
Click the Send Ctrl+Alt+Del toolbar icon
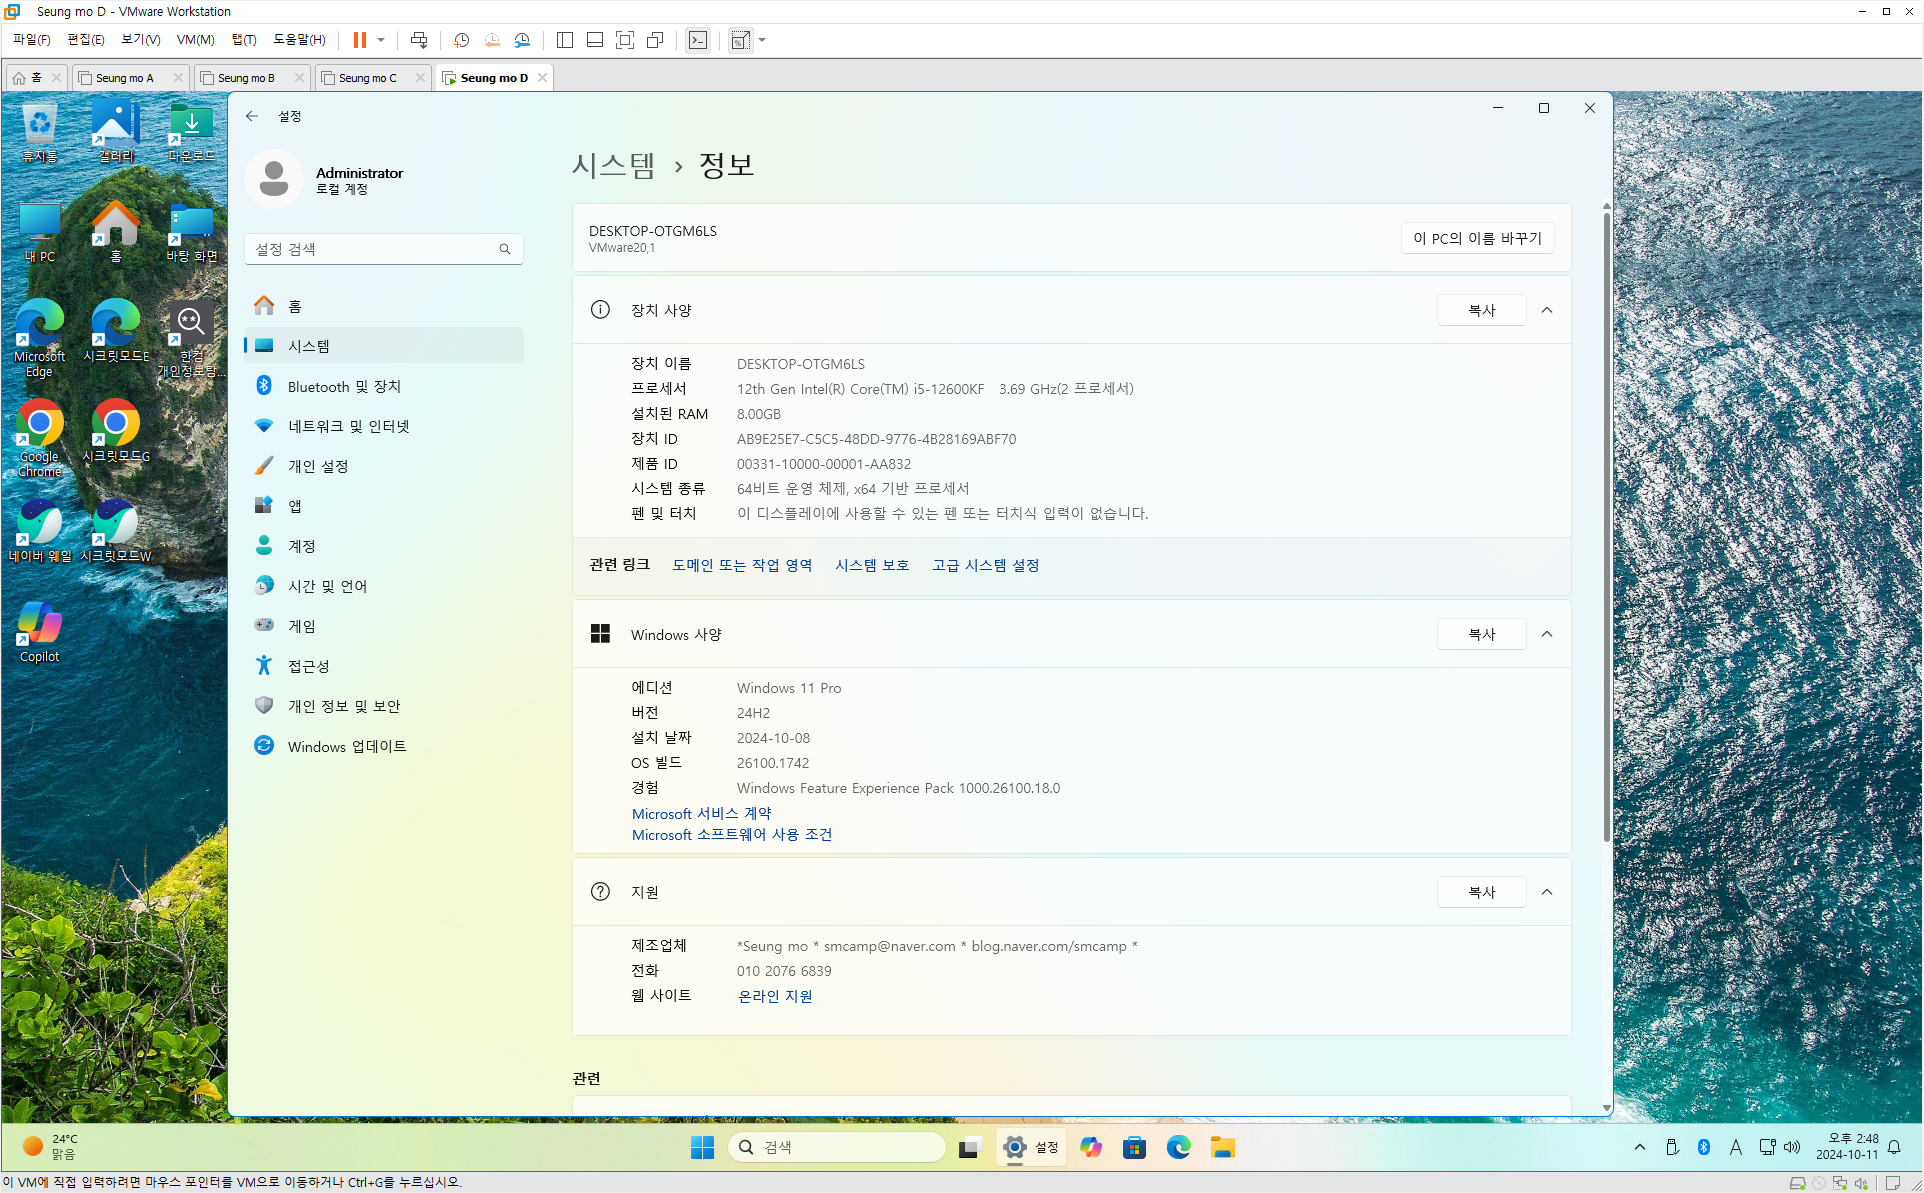tap(419, 40)
